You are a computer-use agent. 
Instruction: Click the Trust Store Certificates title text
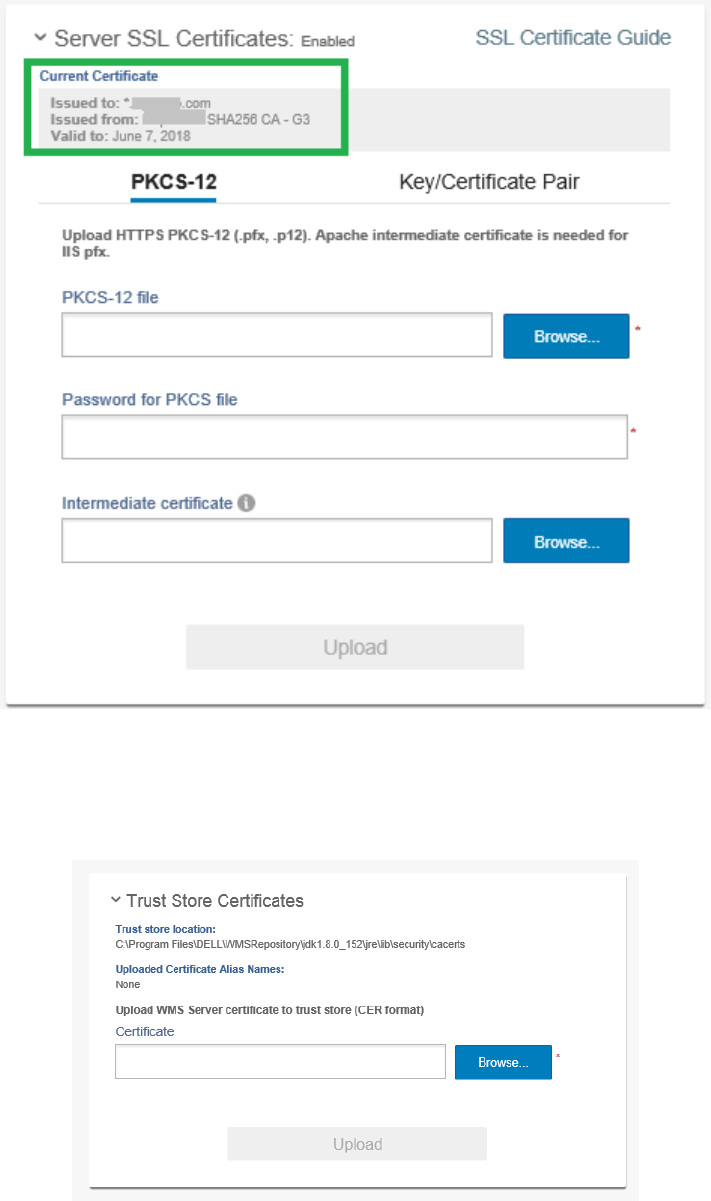(x=215, y=900)
